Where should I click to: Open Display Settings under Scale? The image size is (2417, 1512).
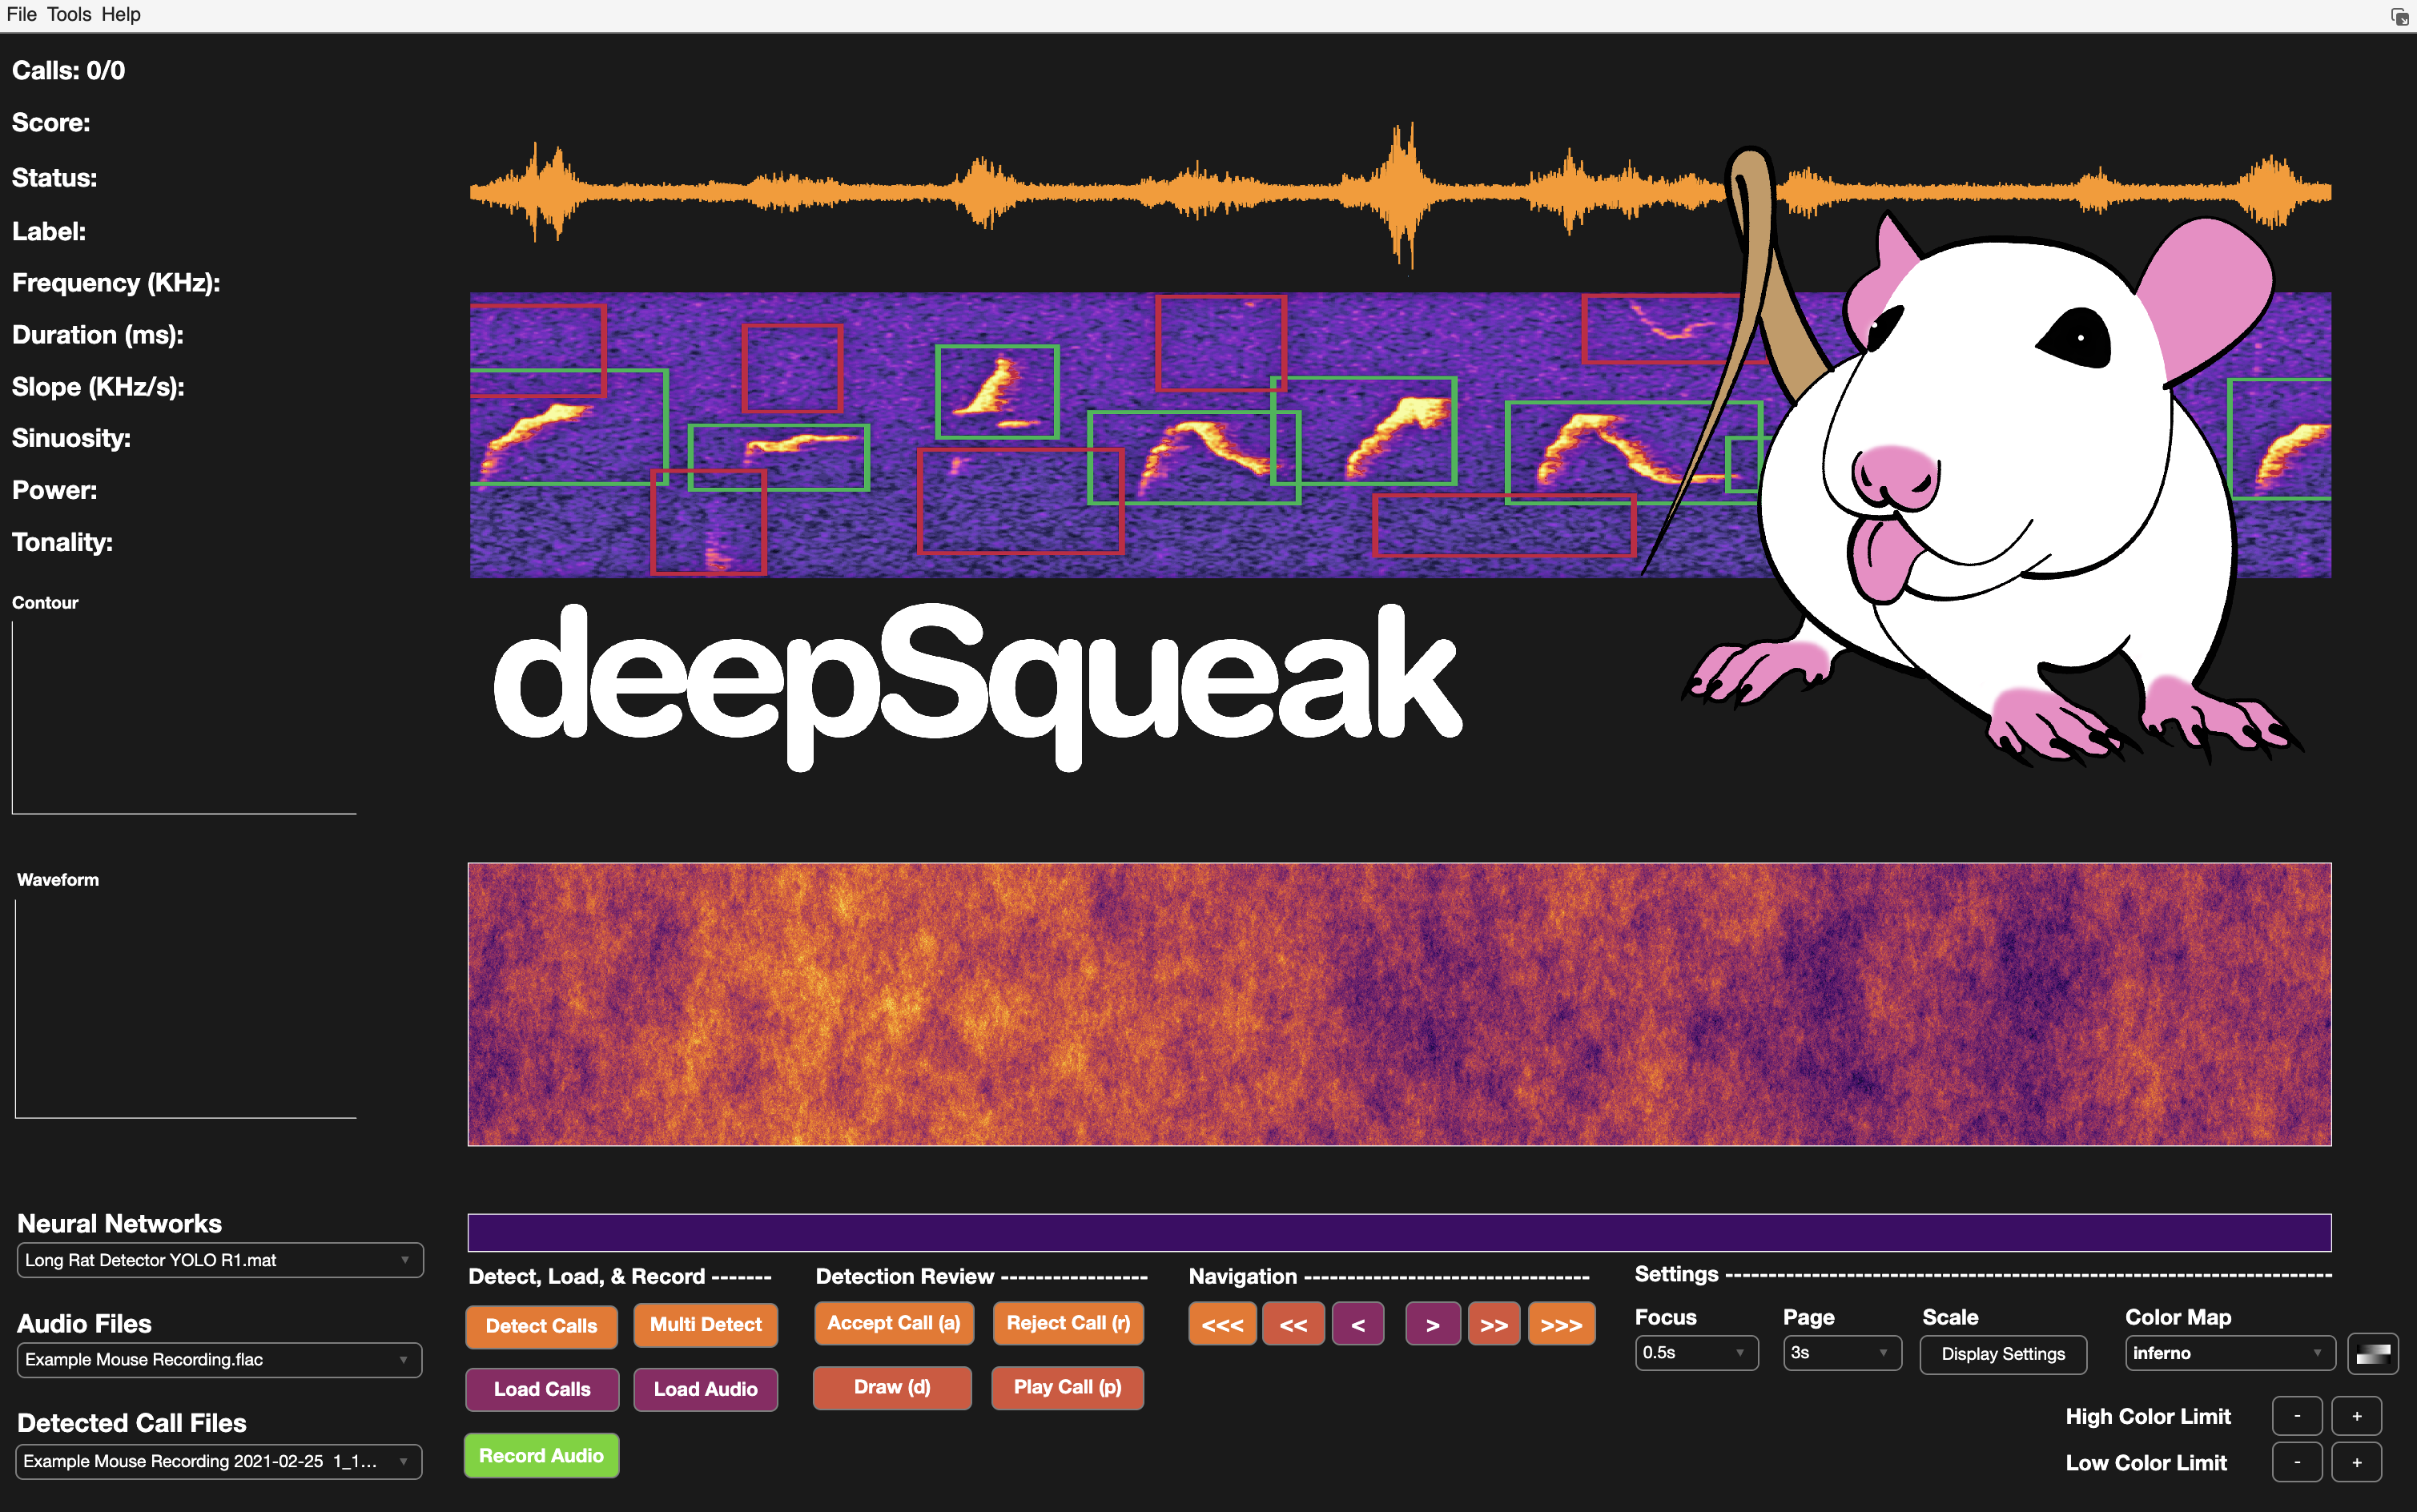pyautogui.click(x=2003, y=1354)
